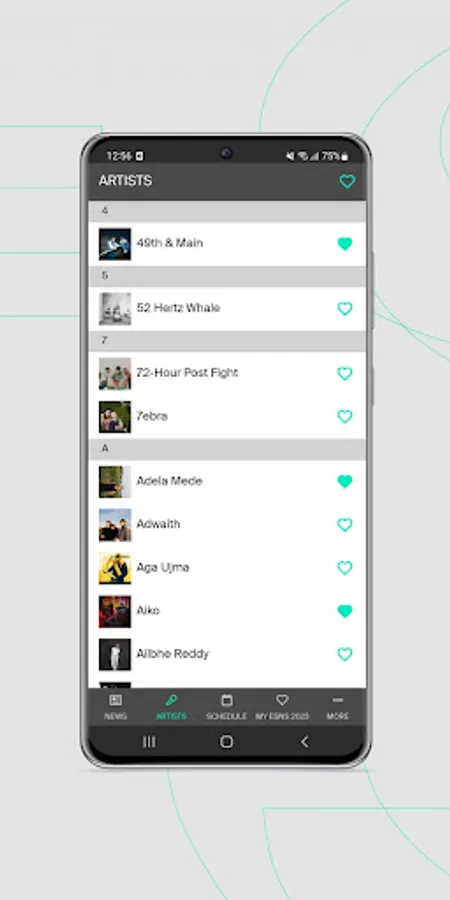
Task: Tap Aga Ujma yellow thumbnail
Action: coord(115,568)
